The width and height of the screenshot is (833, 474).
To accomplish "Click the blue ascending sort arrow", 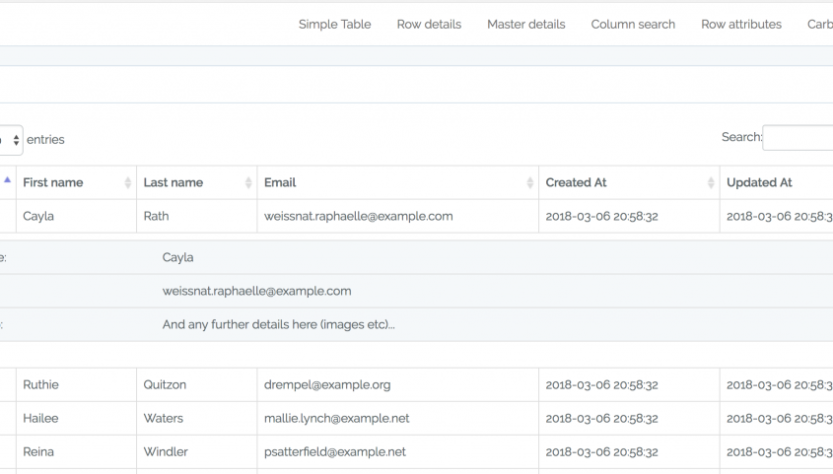I will pos(7,180).
